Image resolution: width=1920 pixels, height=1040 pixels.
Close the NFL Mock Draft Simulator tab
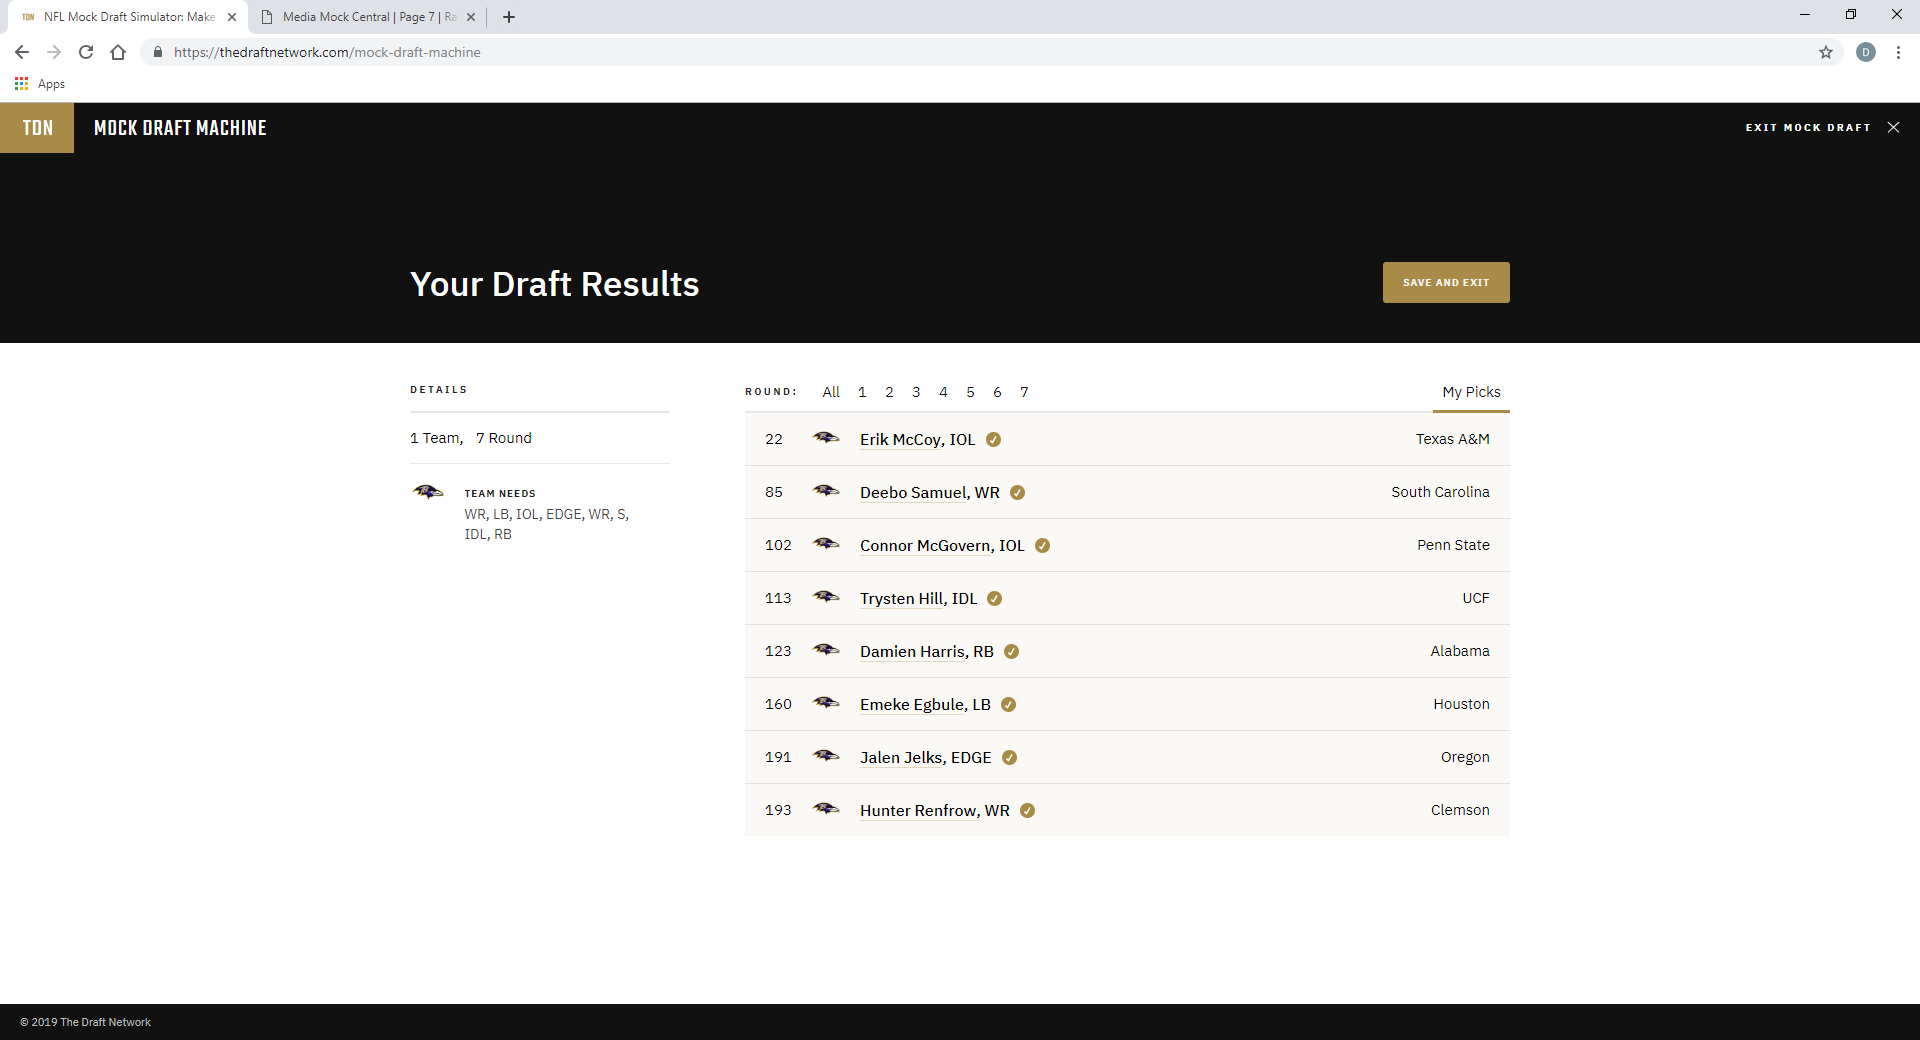pyautogui.click(x=232, y=17)
